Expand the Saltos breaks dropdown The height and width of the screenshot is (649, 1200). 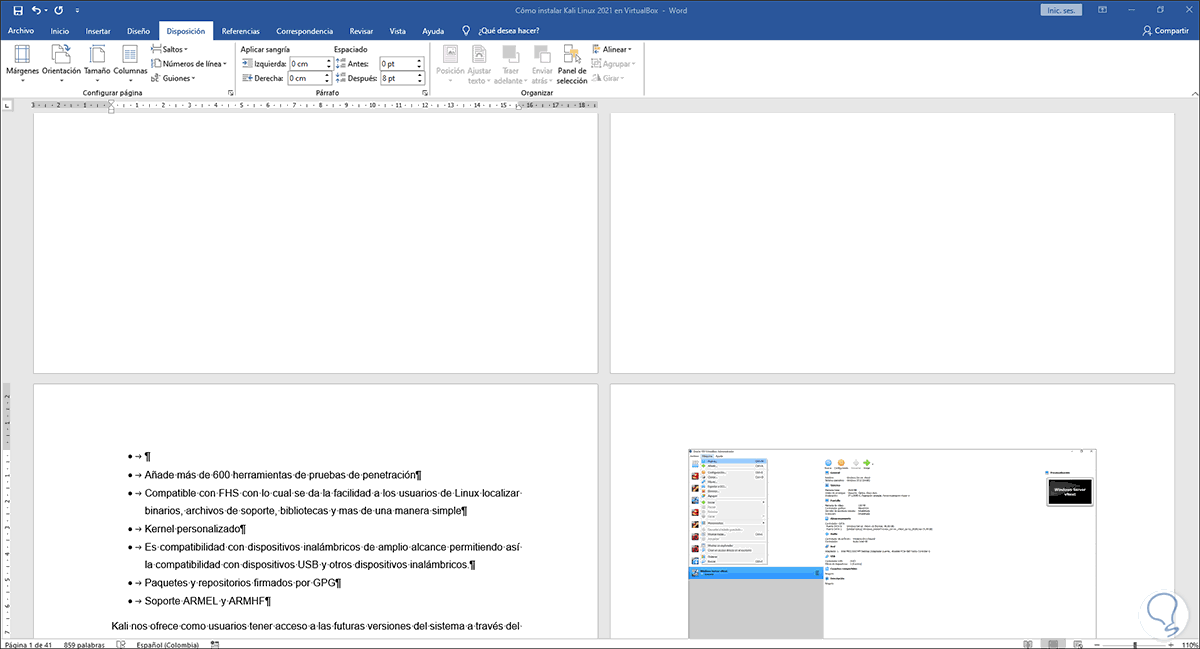pos(169,48)
